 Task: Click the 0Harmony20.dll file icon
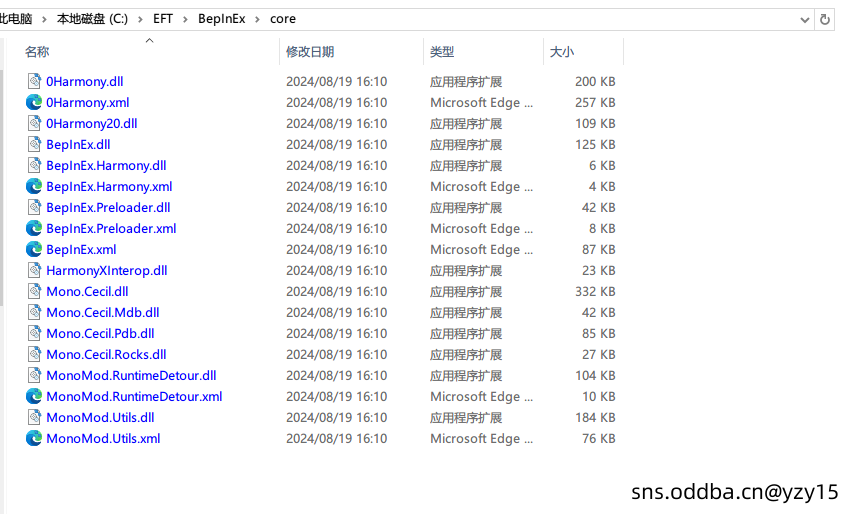pos(34,124)
